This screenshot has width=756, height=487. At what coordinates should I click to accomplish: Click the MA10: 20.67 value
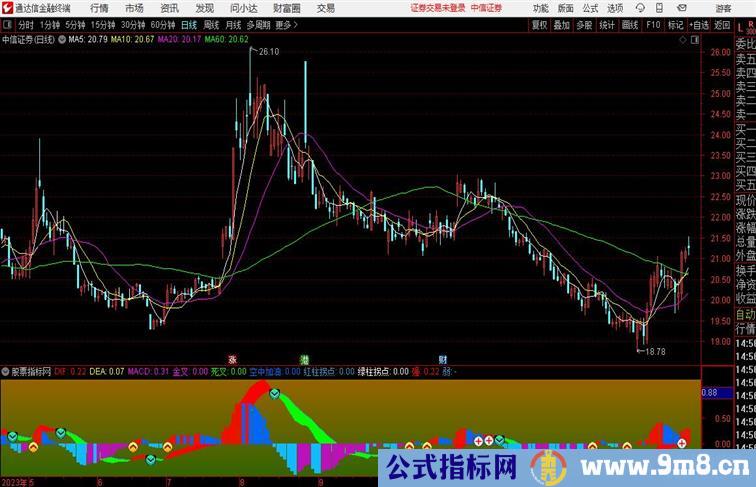[133, 40]
